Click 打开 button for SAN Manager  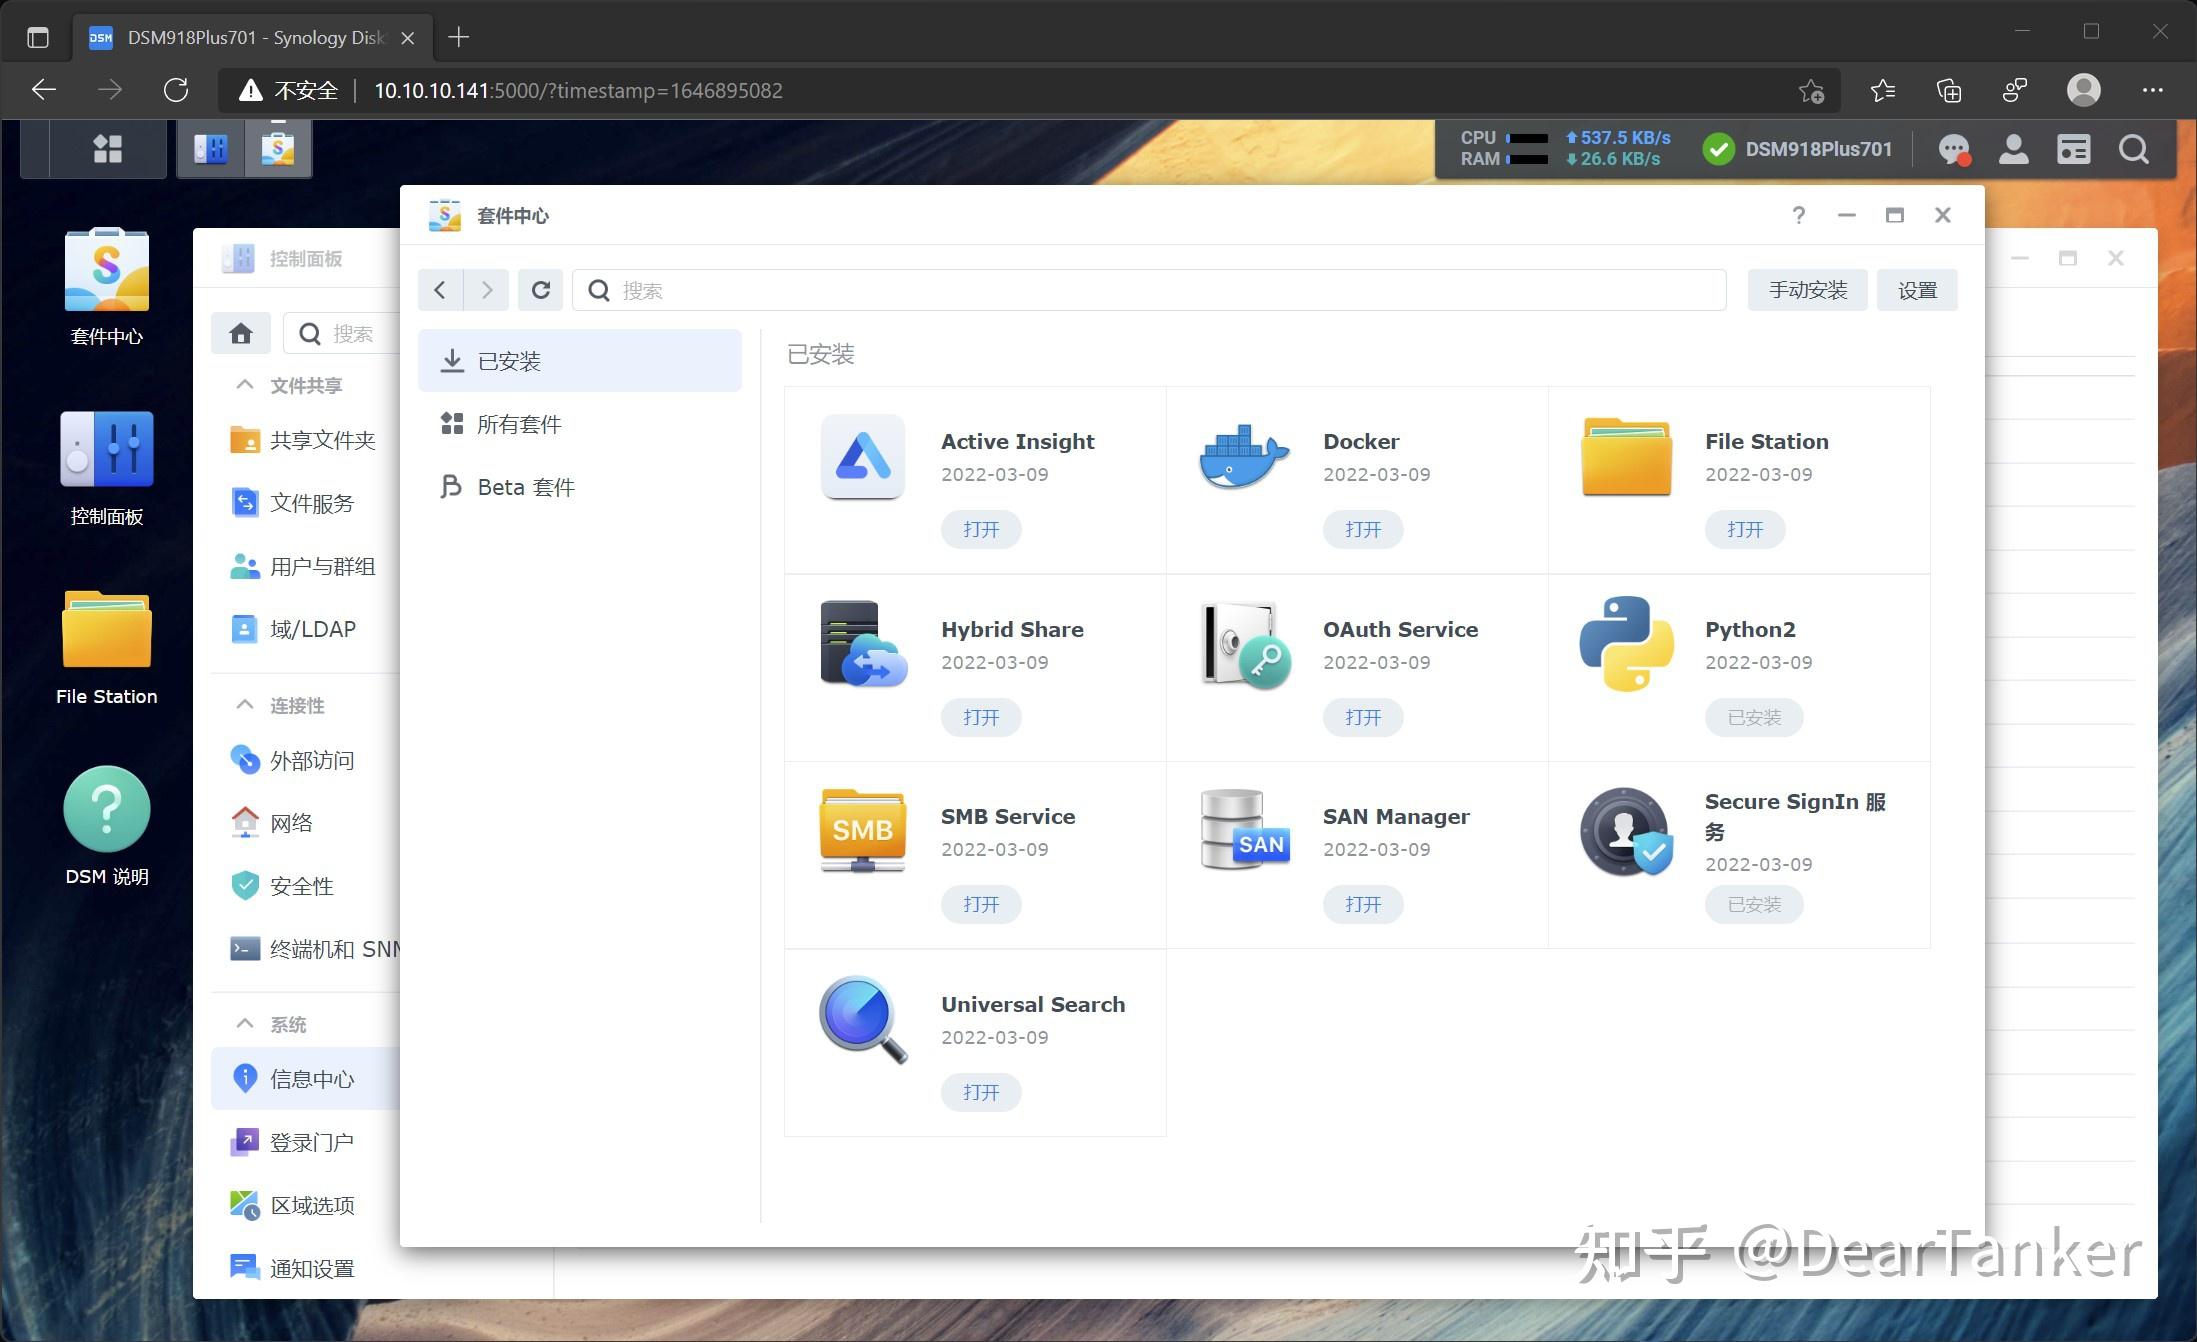pos(1363,904)
